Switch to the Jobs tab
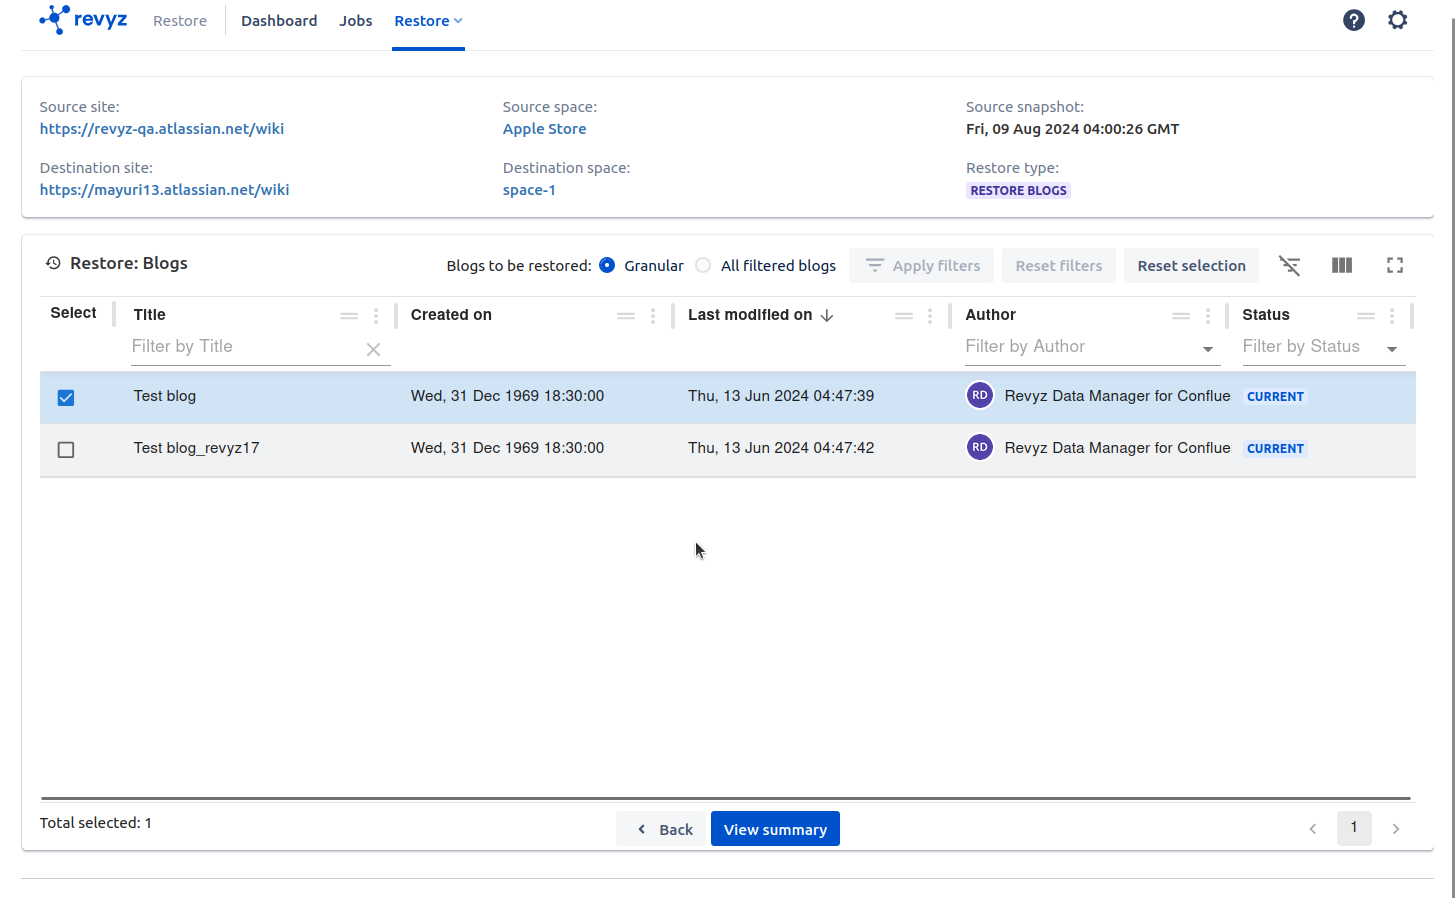This screenshot has height=898, width=1456. (x=355, y=21)
